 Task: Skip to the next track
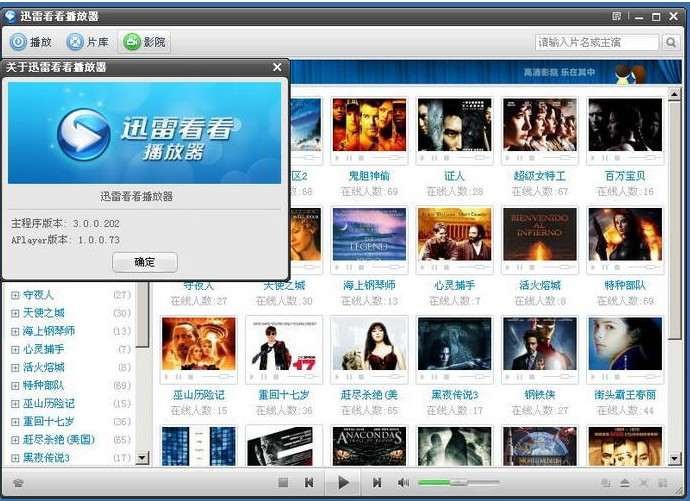pyautogui.click(x=377, y=483)
